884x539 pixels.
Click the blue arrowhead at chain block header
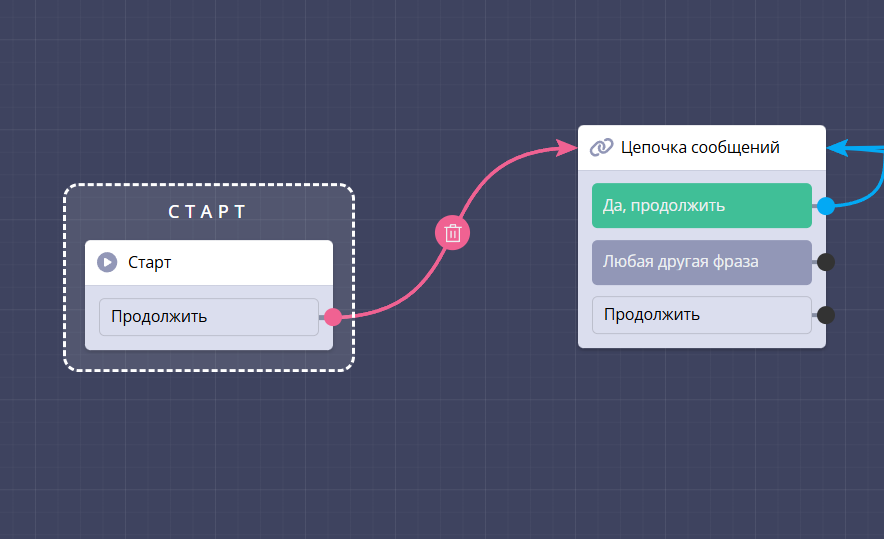pyautogui.click(x=840, y=148)
